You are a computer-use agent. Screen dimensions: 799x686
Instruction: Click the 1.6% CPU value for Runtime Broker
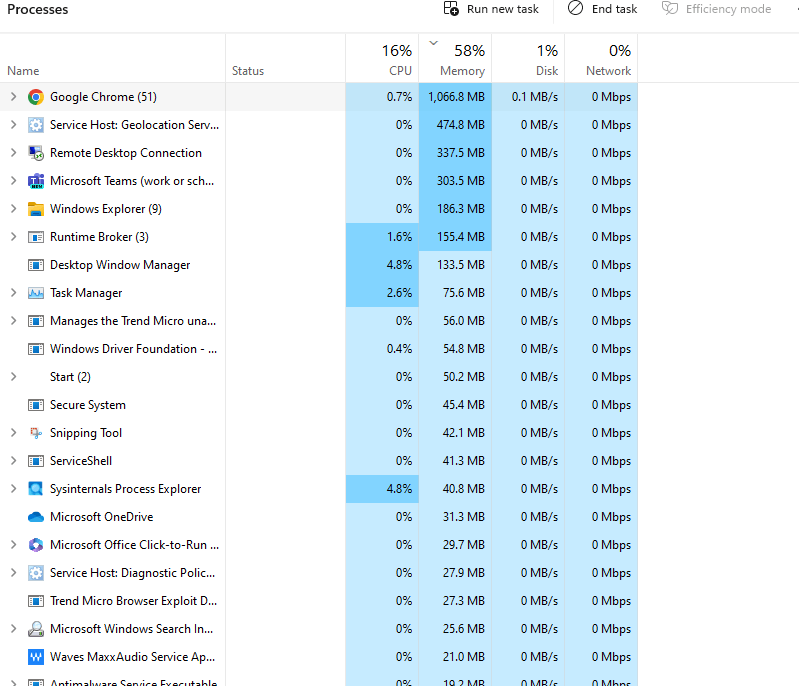click(400, 237)
